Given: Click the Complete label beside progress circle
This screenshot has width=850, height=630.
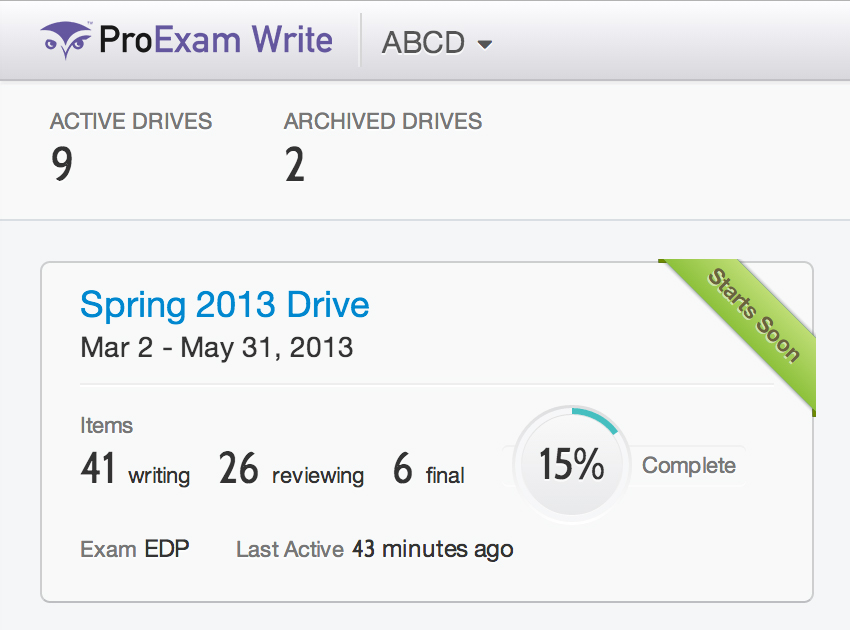Looking at the screenshot, I should point(689,465).
